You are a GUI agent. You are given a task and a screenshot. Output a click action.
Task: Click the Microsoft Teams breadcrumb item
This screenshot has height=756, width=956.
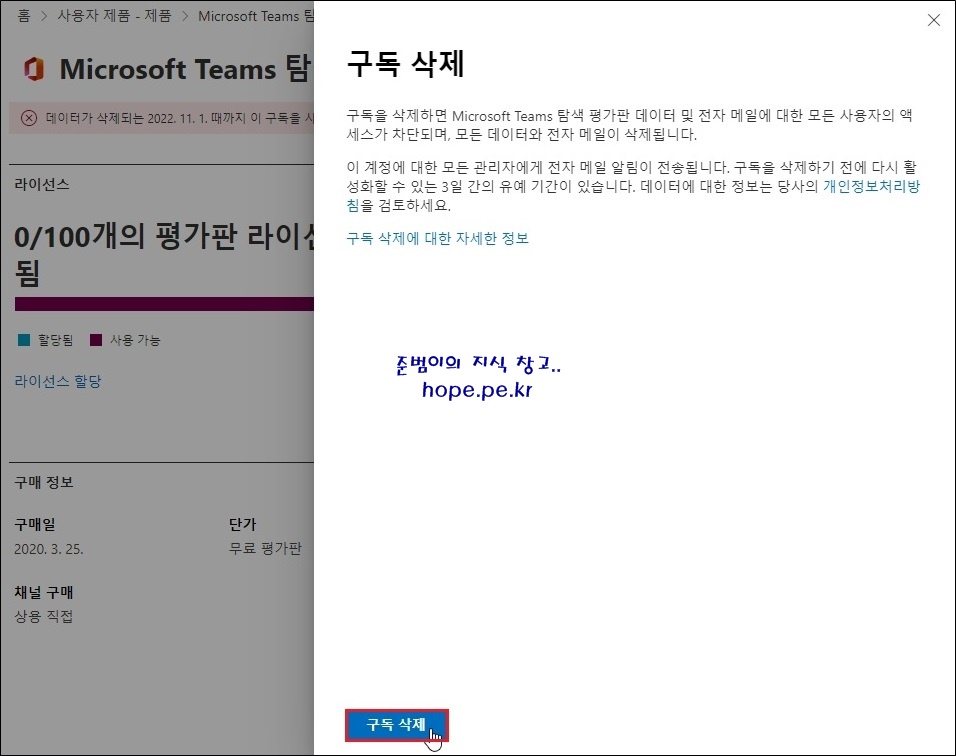(x=255, y=16)
